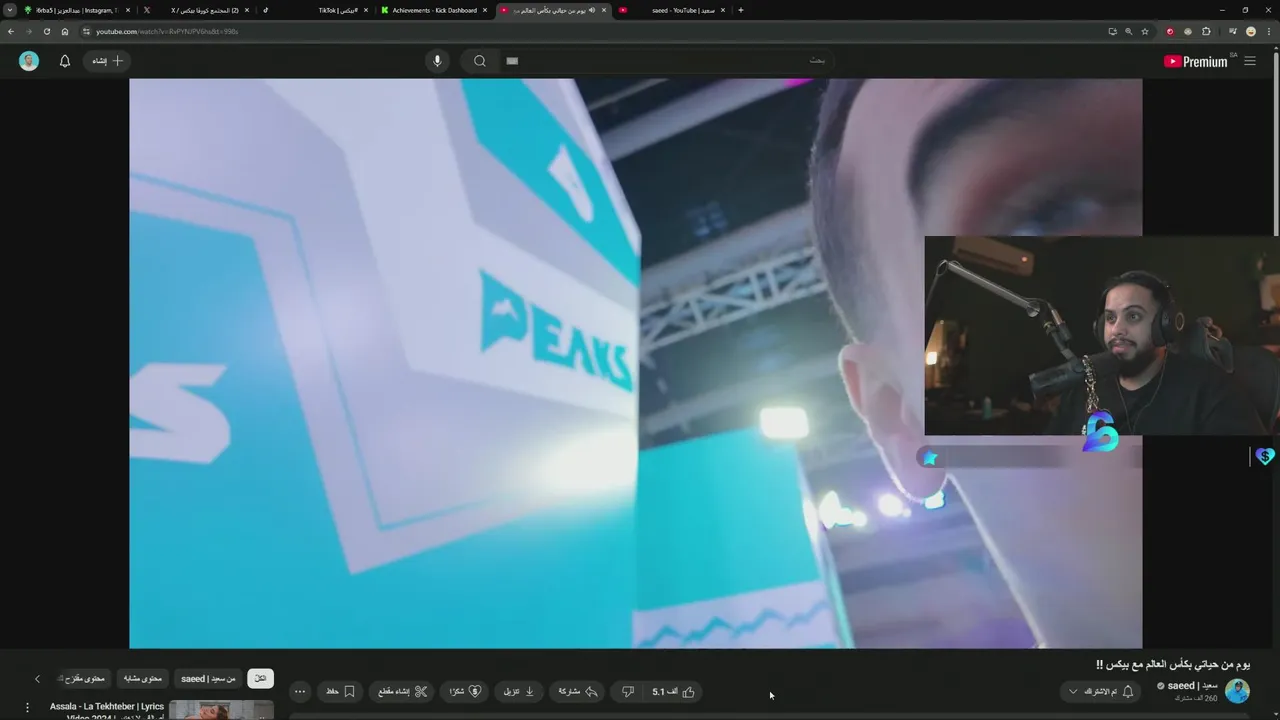Close the TikTok browser tab
Screen dimensions: 1280x720
(366, 10)
